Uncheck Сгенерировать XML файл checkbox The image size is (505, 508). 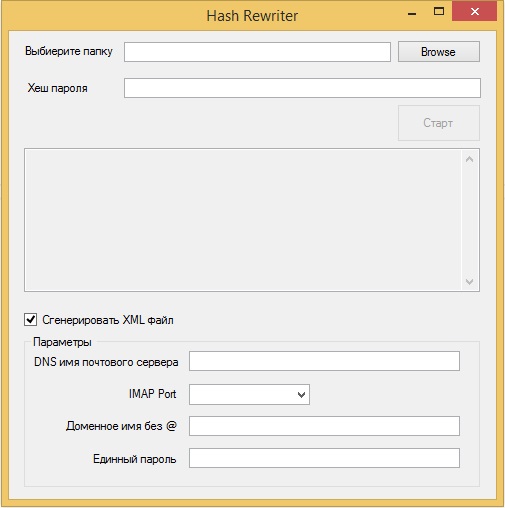pos(30,319)
